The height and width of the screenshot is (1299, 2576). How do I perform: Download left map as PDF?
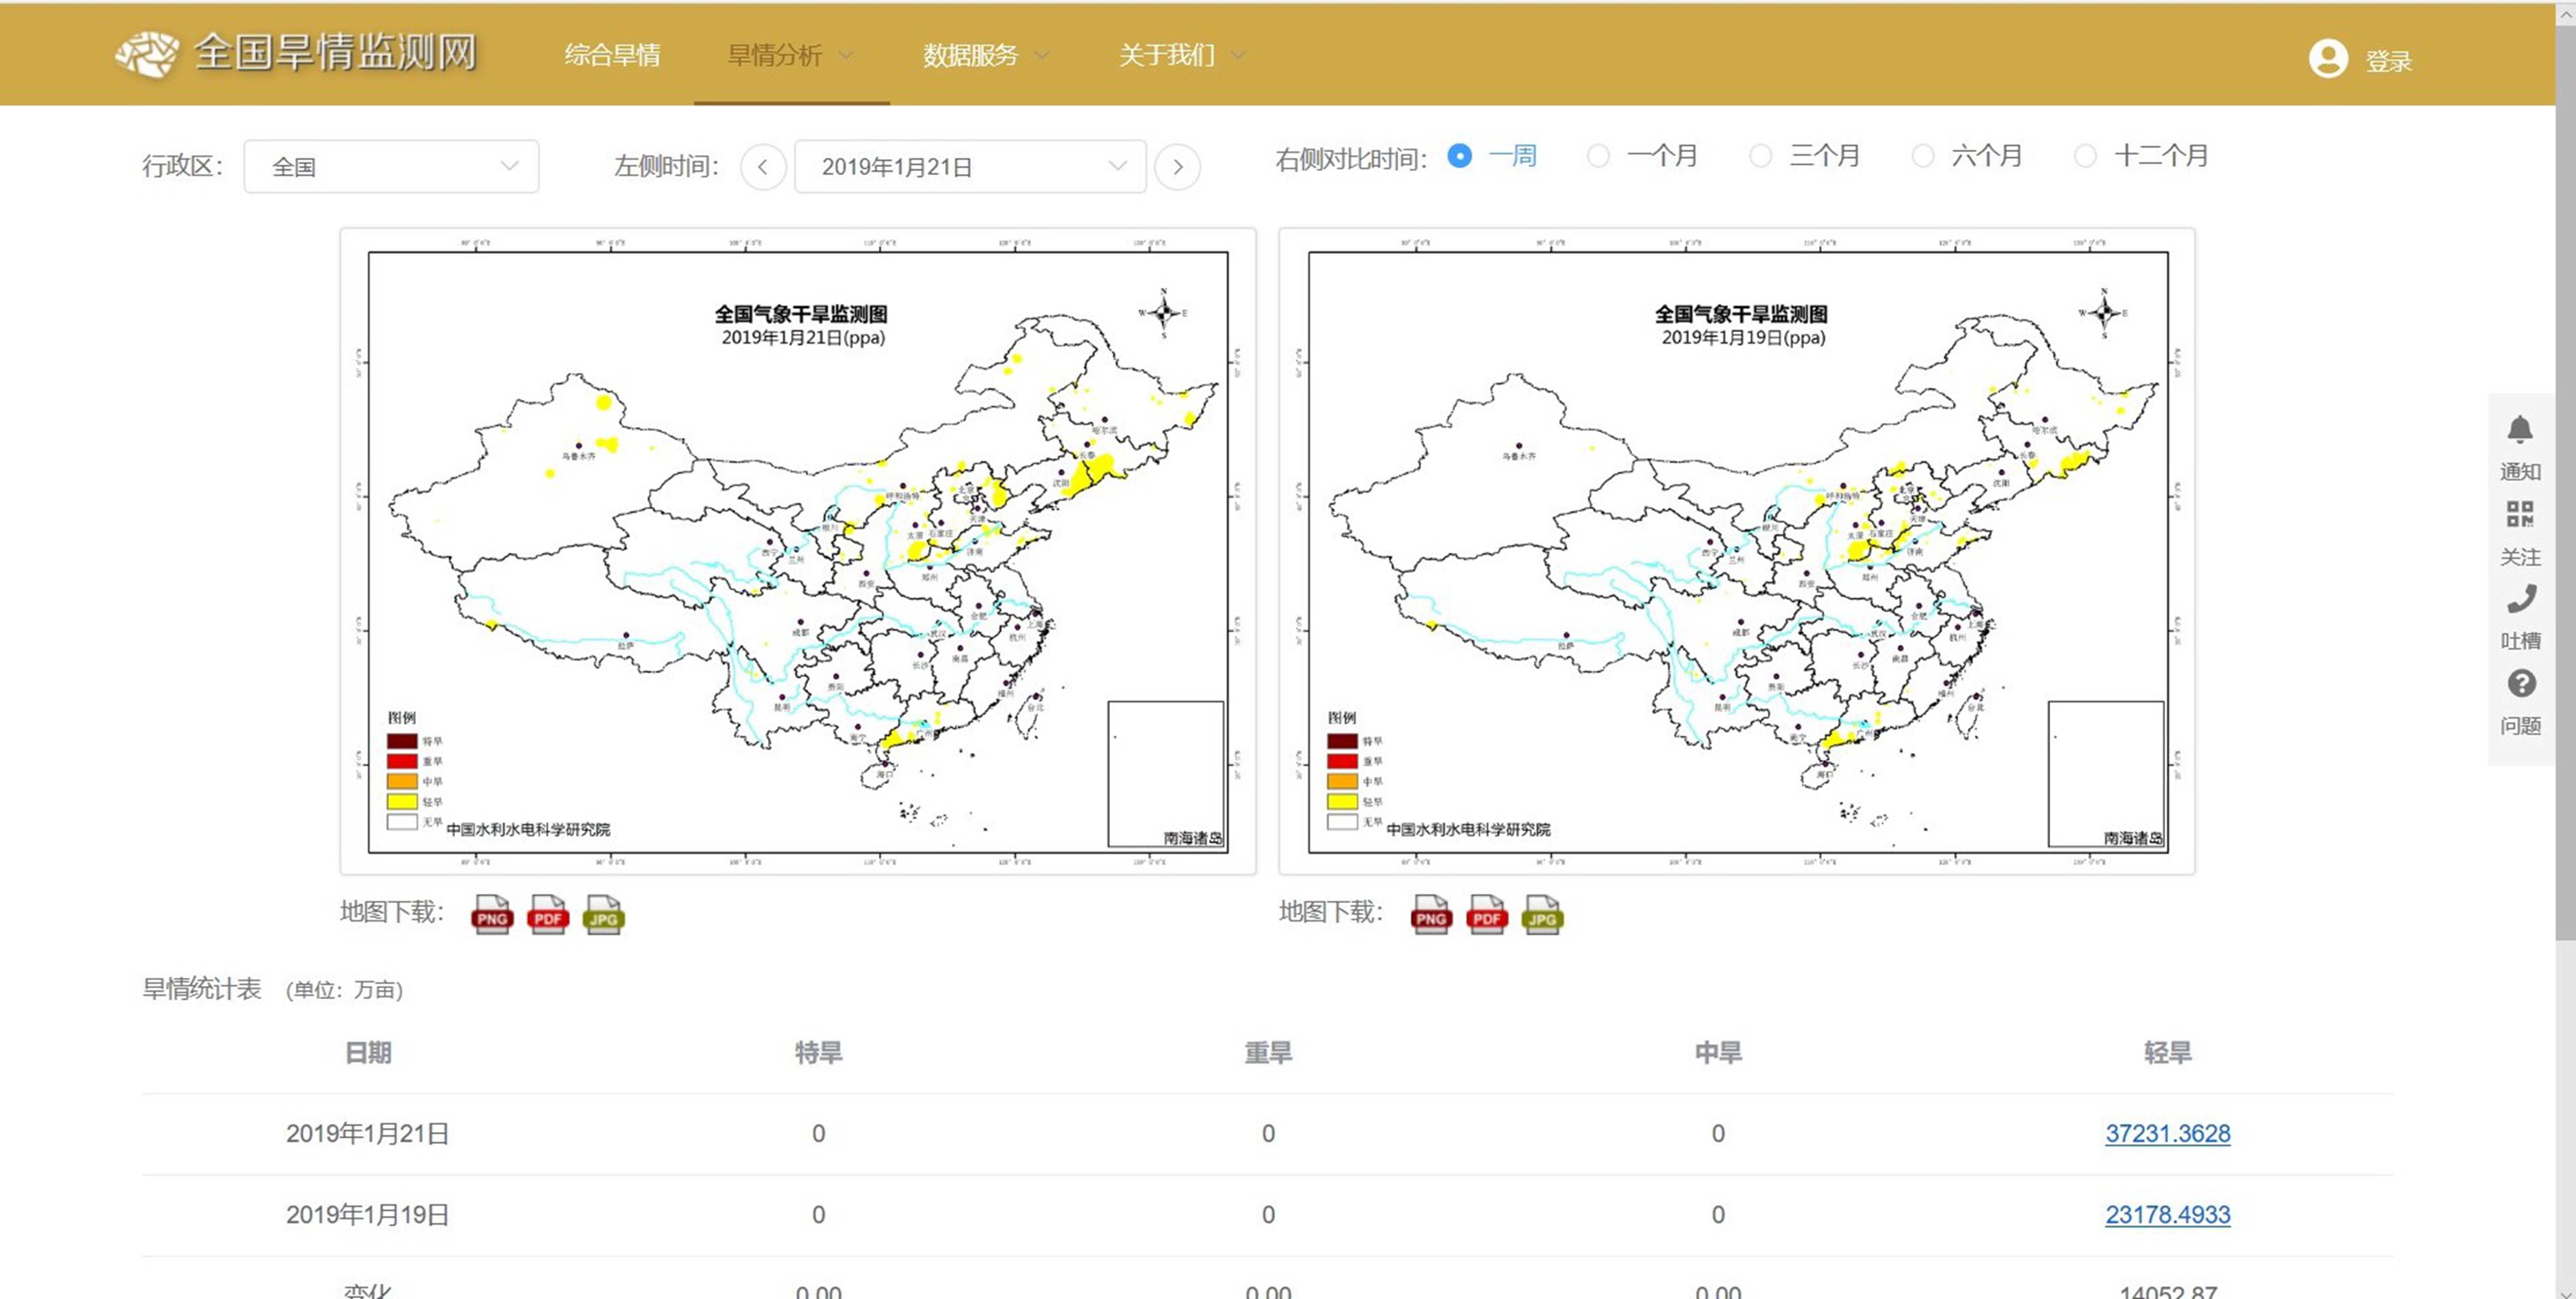[547, 915]
